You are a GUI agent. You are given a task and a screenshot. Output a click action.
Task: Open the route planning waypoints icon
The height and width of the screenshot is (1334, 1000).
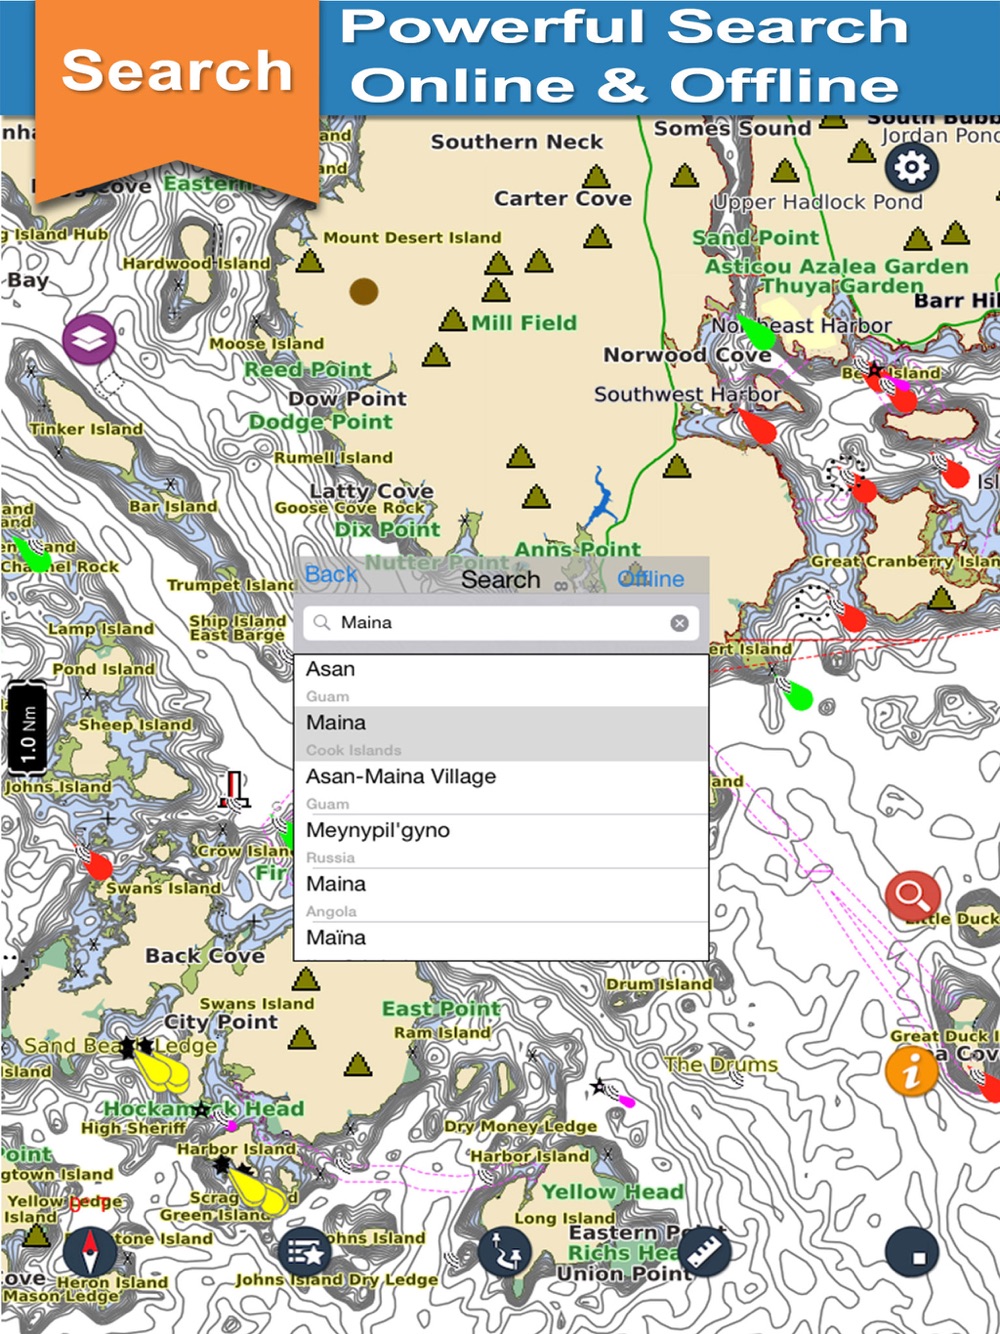point(504,1252)
